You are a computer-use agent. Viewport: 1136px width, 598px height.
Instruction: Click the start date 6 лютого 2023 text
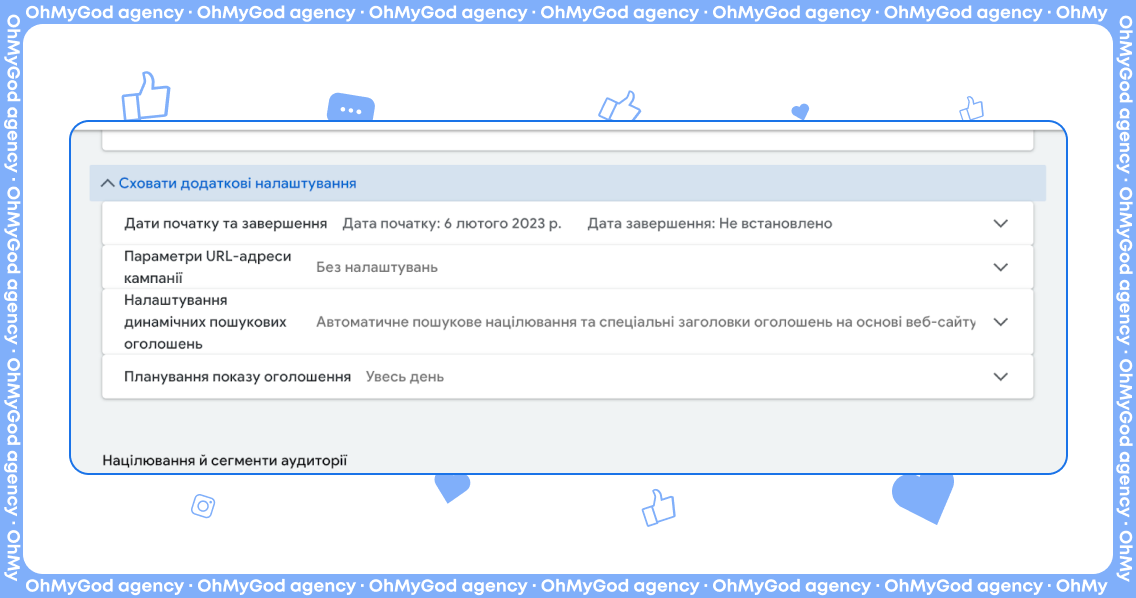[x=452, y=224]
